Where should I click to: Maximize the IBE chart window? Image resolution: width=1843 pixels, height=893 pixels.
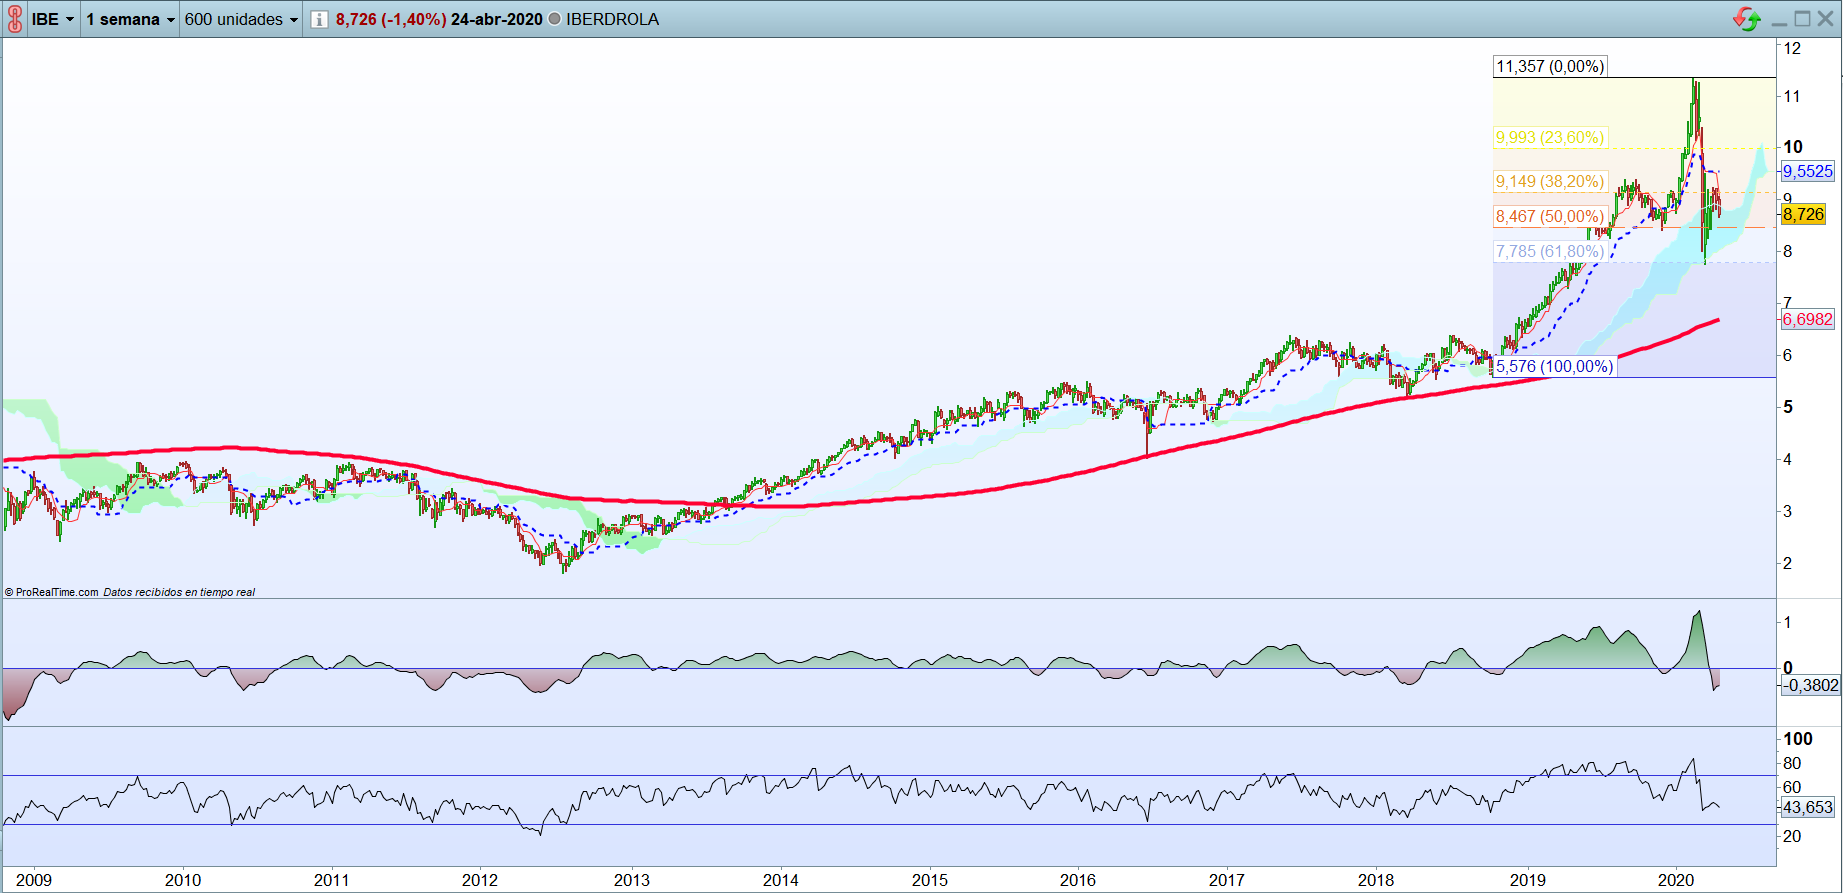1802,19
